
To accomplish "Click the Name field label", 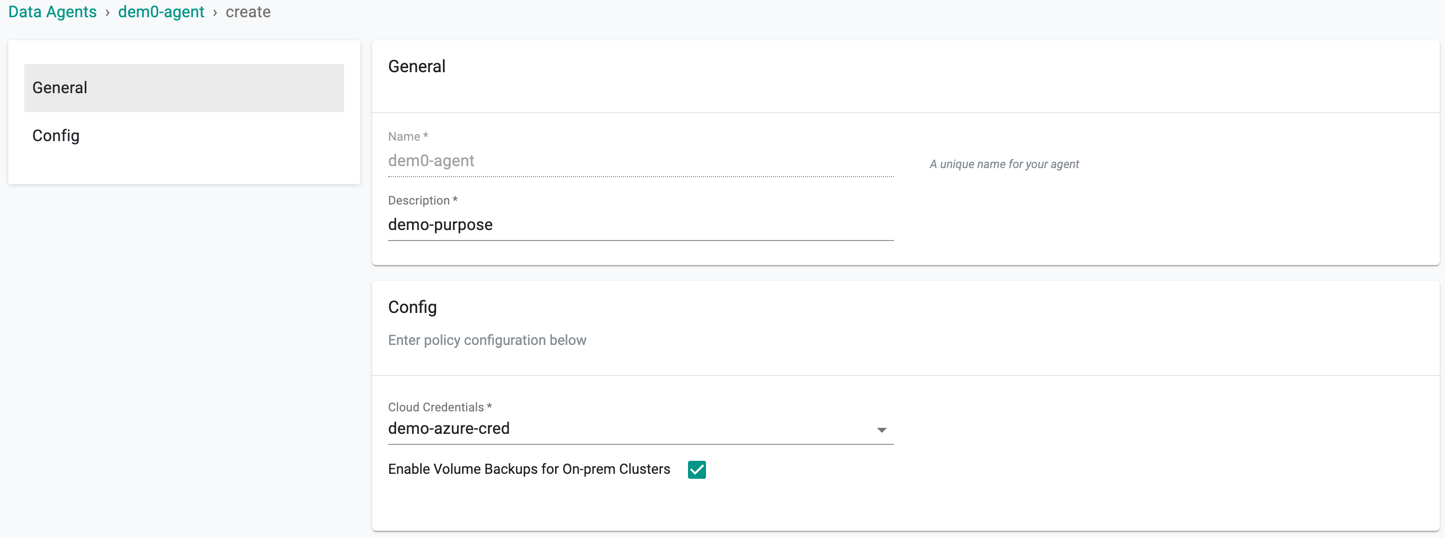I will (x=408, y=137).
